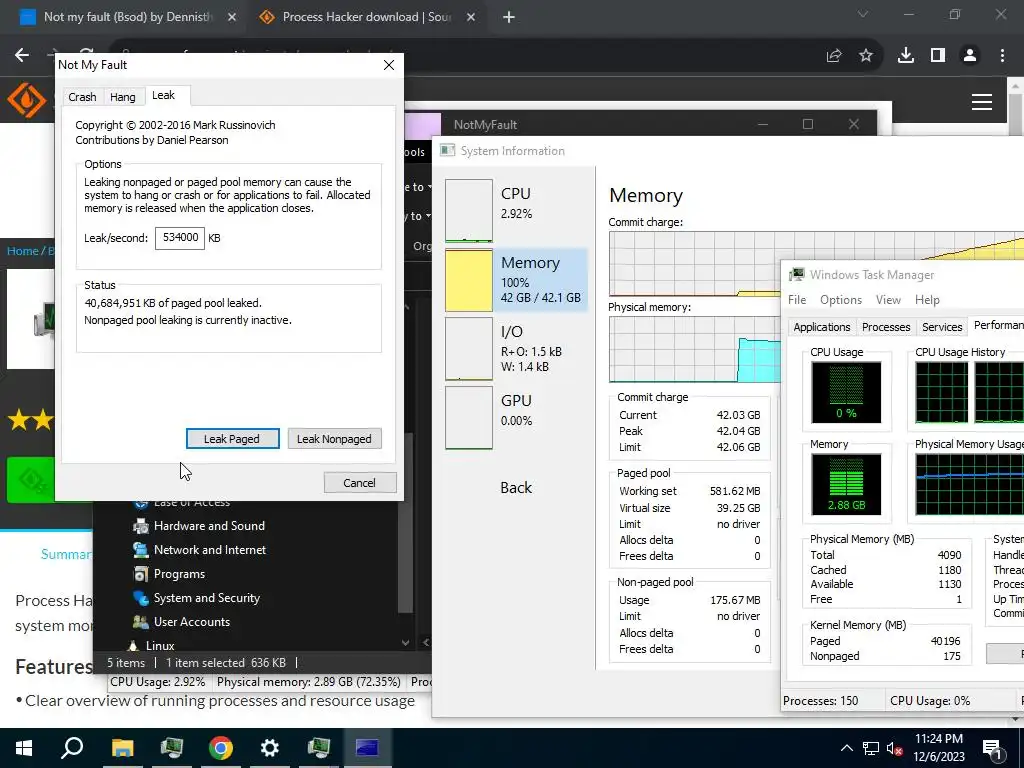Click the Leak Nonpaged button
This screenshot has height=768, width=1024.
334,439
